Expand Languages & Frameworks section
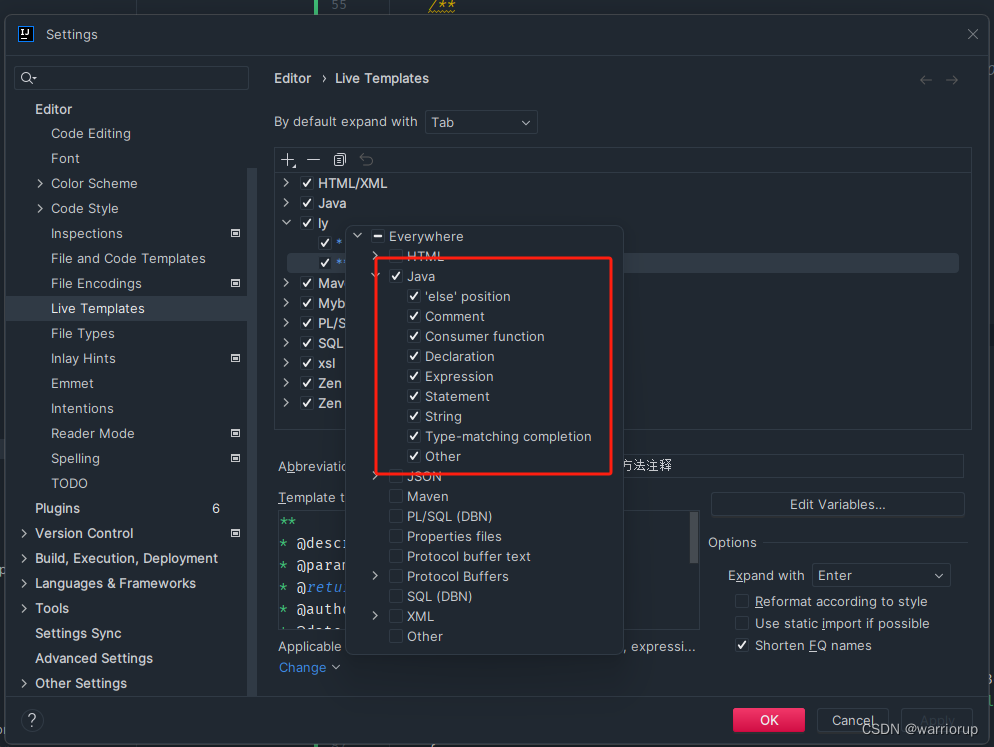This screenshot has height=747, width=994. 24,583
